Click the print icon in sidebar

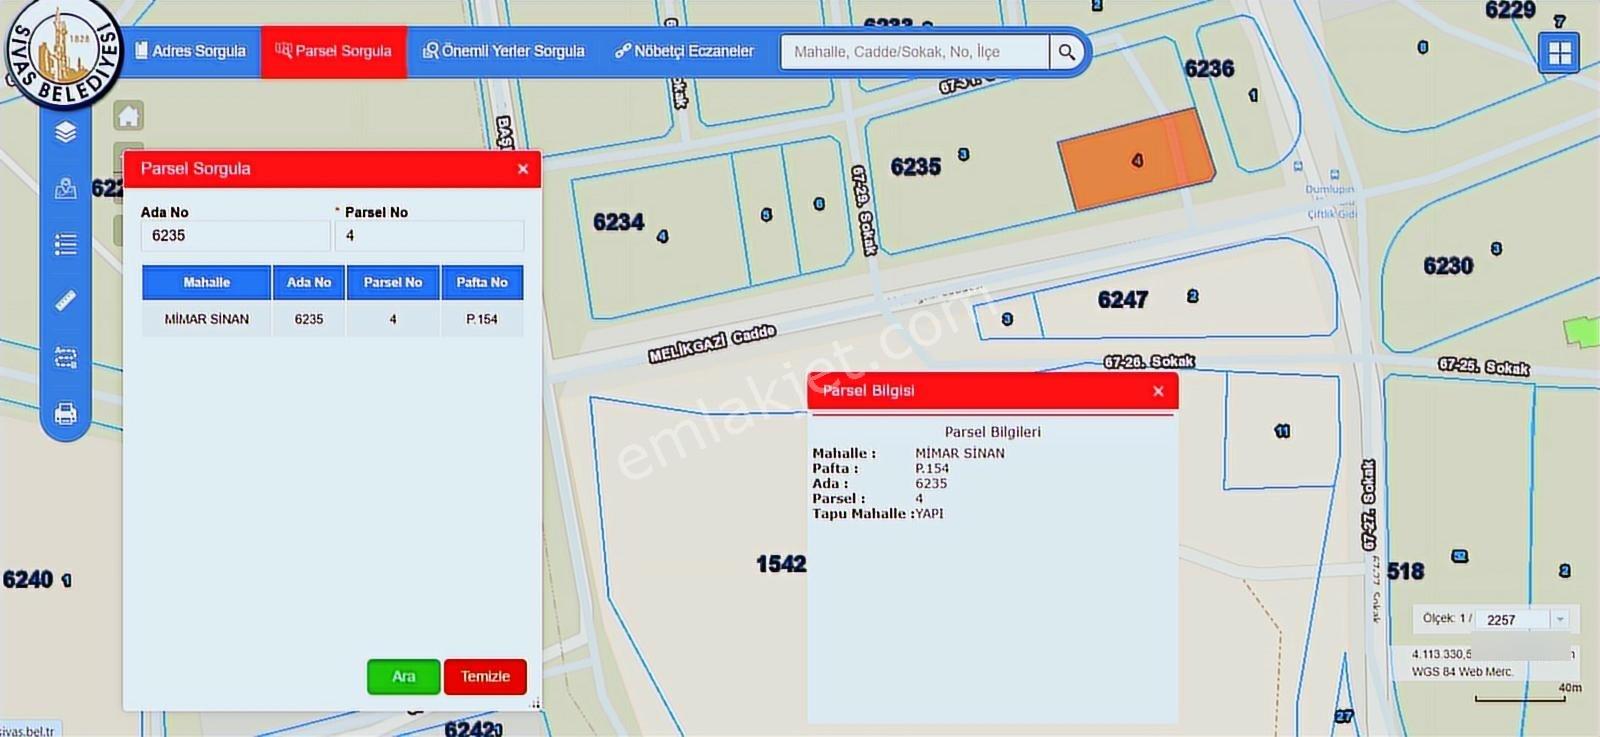[x=66, y=413]
